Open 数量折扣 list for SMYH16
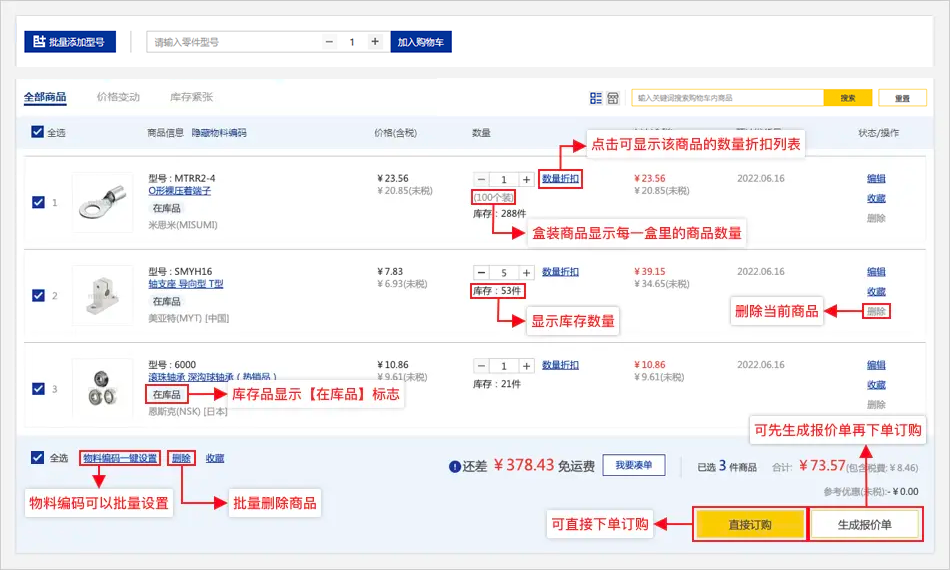 (560, 272)
